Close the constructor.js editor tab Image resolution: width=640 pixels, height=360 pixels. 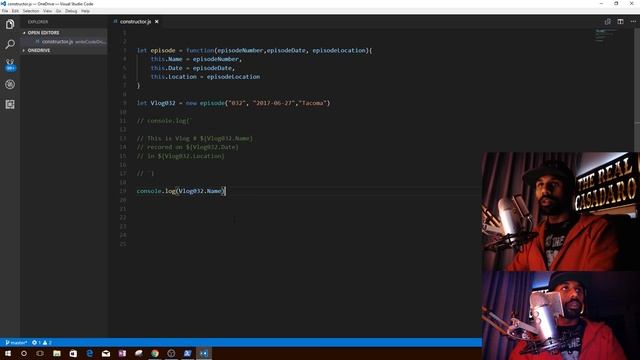click(157, 22)
